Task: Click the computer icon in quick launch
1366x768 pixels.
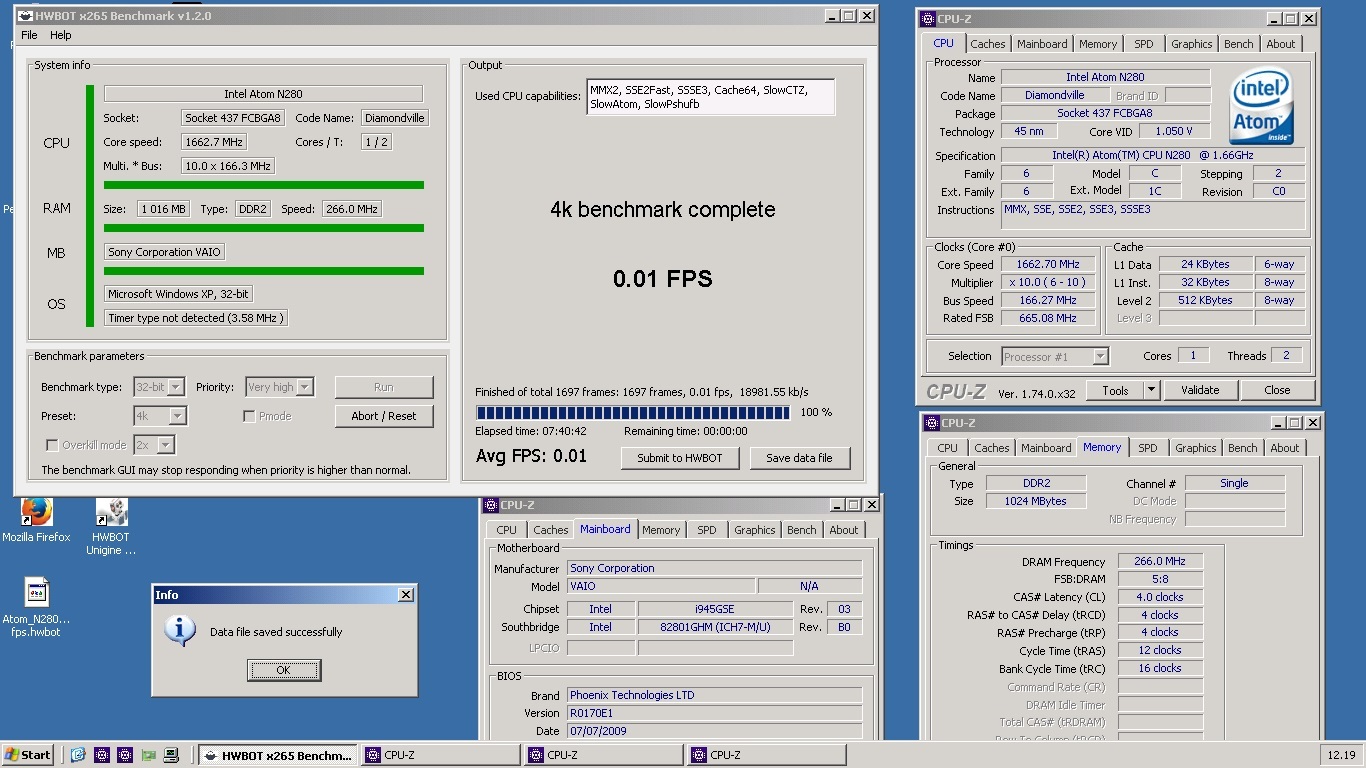Action: pos(171,755)
